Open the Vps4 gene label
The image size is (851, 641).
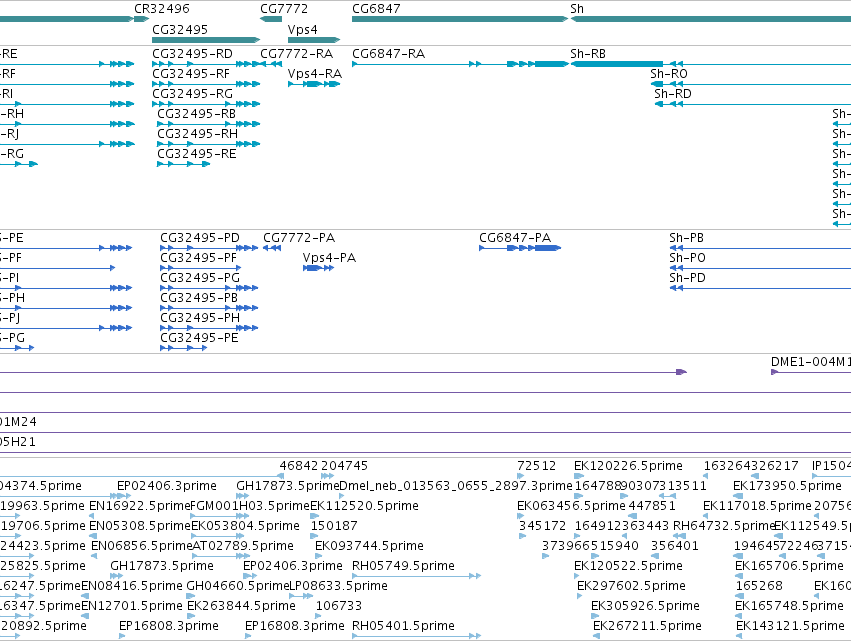point(302,29)
